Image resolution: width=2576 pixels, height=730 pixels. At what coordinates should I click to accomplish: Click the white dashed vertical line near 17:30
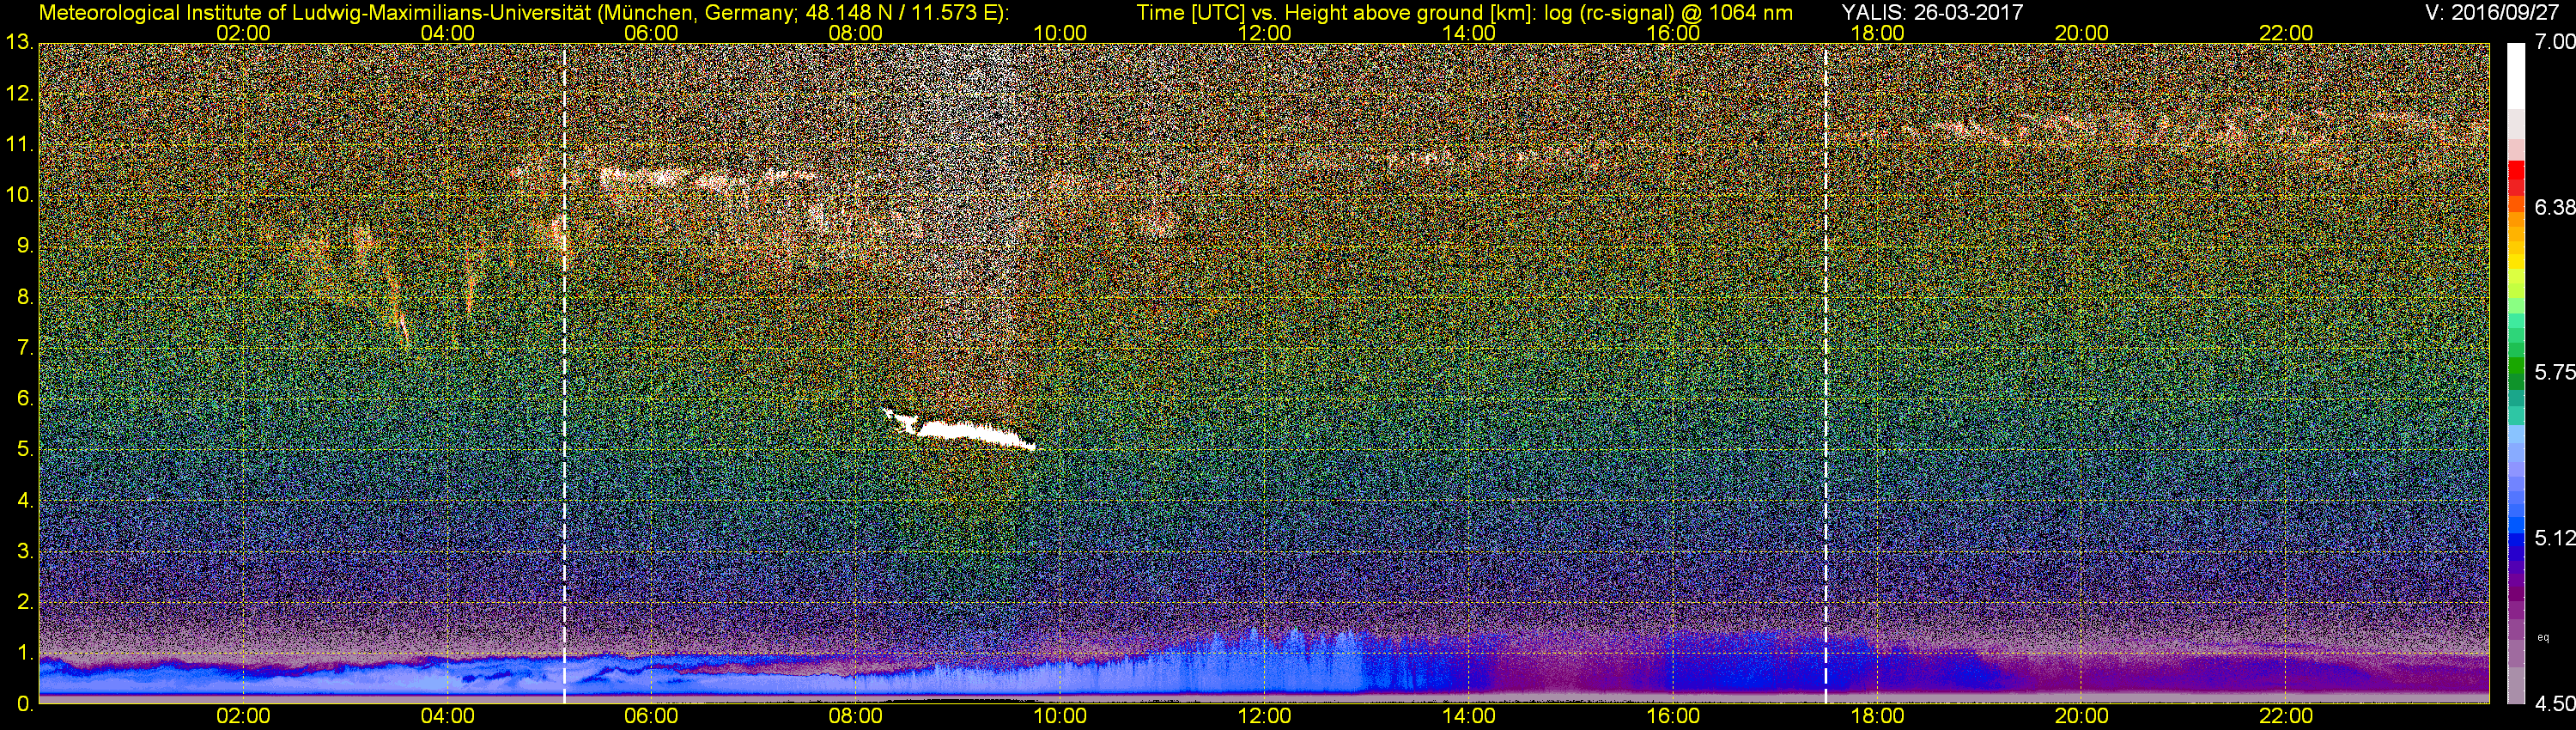[x=1826, y=373]
